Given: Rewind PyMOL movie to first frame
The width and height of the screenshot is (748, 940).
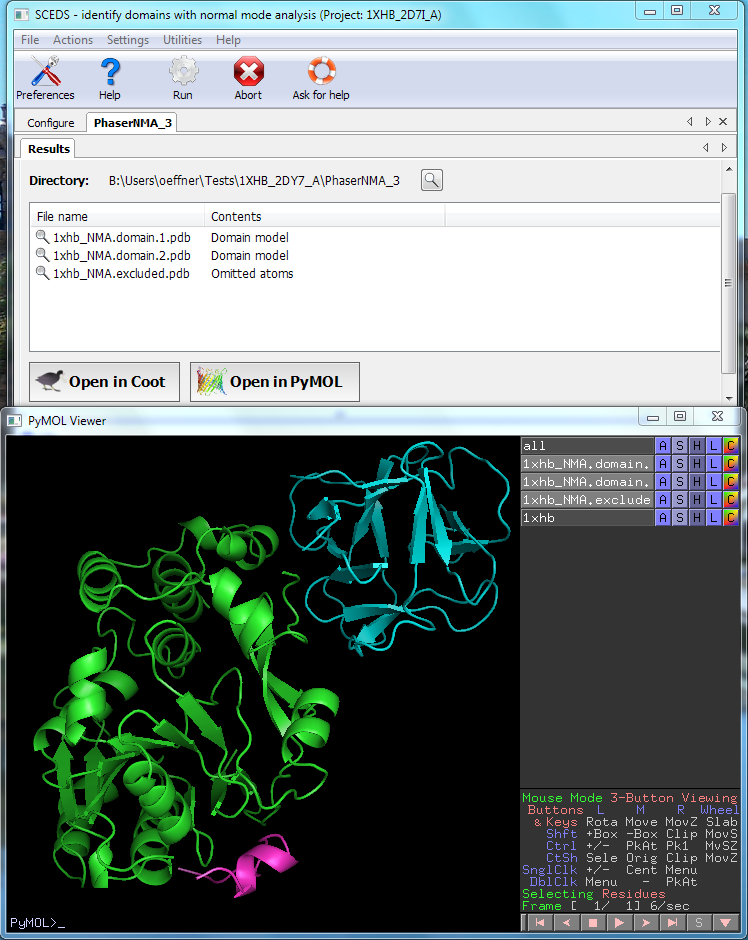Looking at the screenshot, I should pos(539,922).
